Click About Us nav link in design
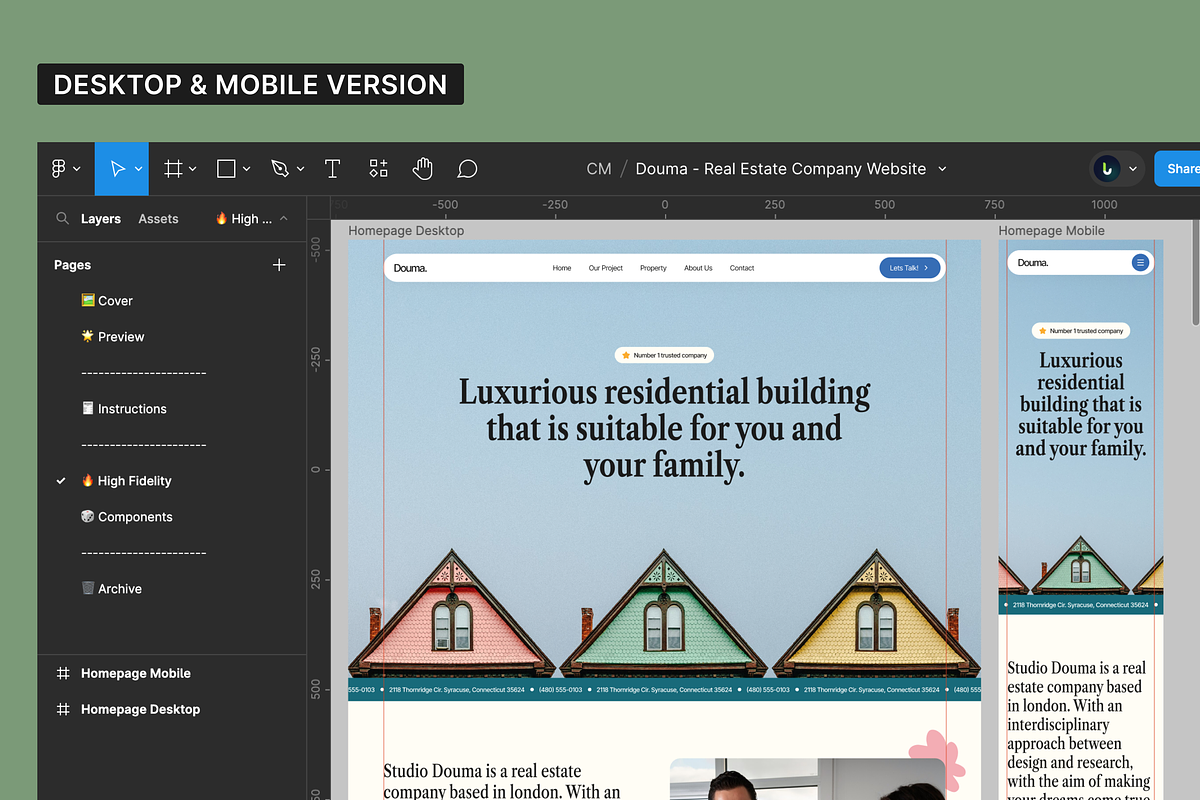The height and width of the screenshot is (800, 1200). coord(698,268)
